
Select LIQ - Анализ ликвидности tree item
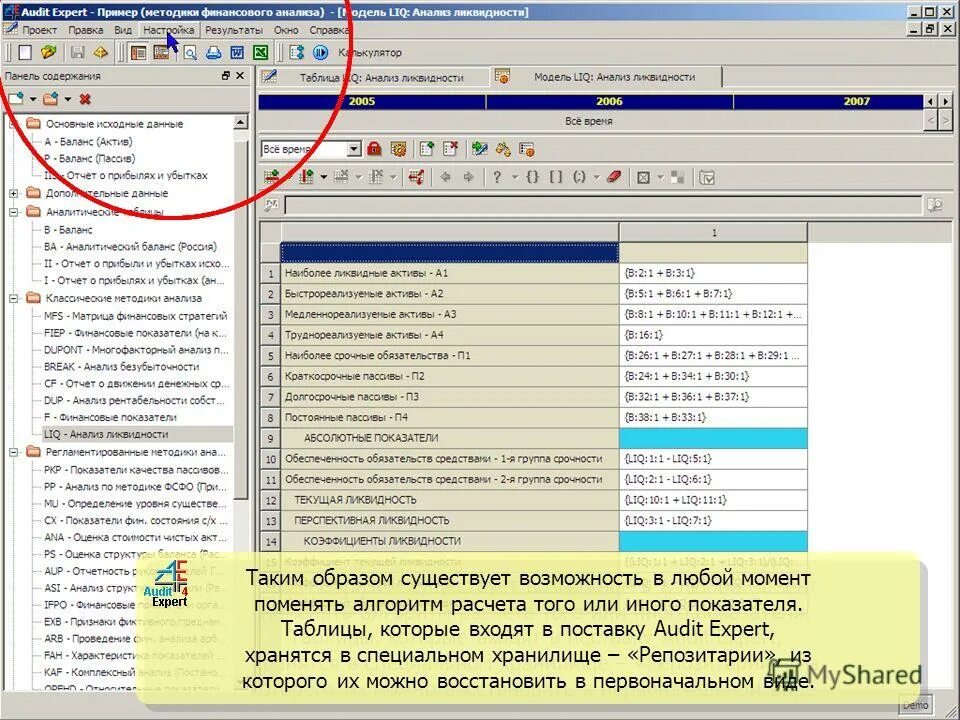tap(106, 435)
